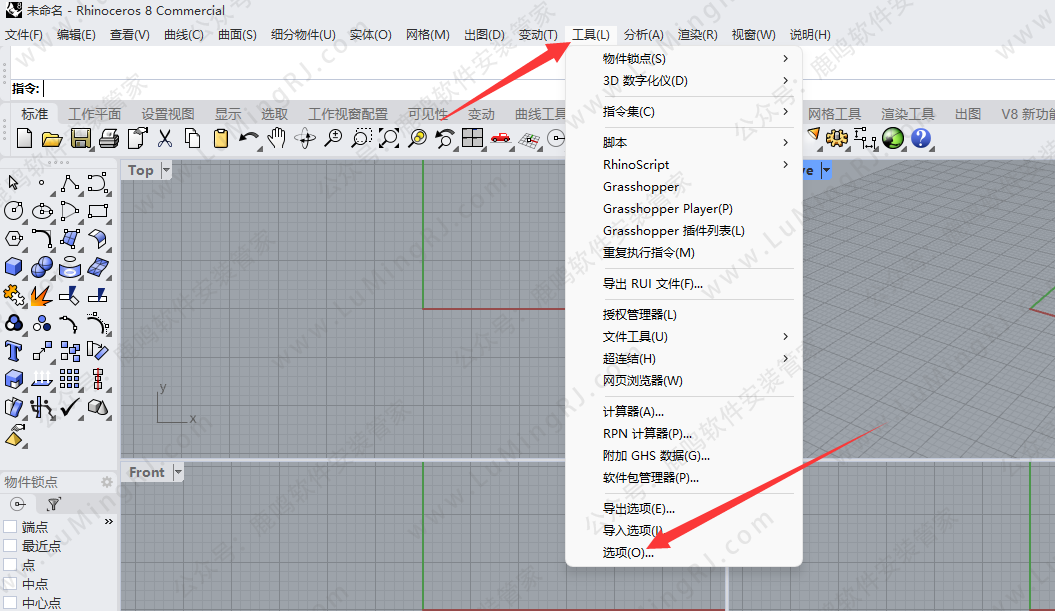Enable the 端点 osnap checkbox
The height and width of the screenshot is (611, 1055).
[10, 527]
